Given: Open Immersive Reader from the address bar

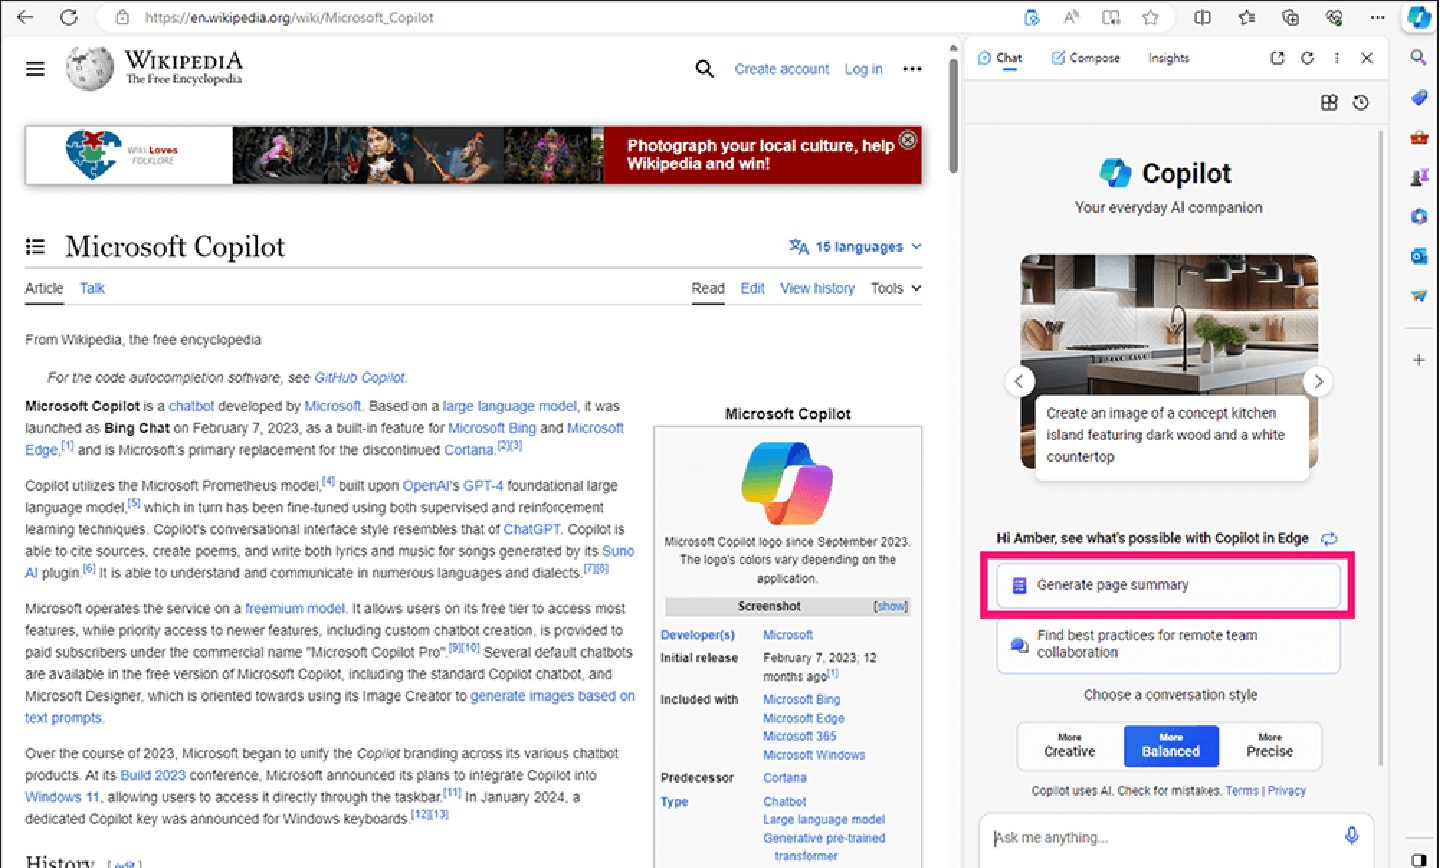Looking at the screenshot, I should click(x=1111, y=17).
